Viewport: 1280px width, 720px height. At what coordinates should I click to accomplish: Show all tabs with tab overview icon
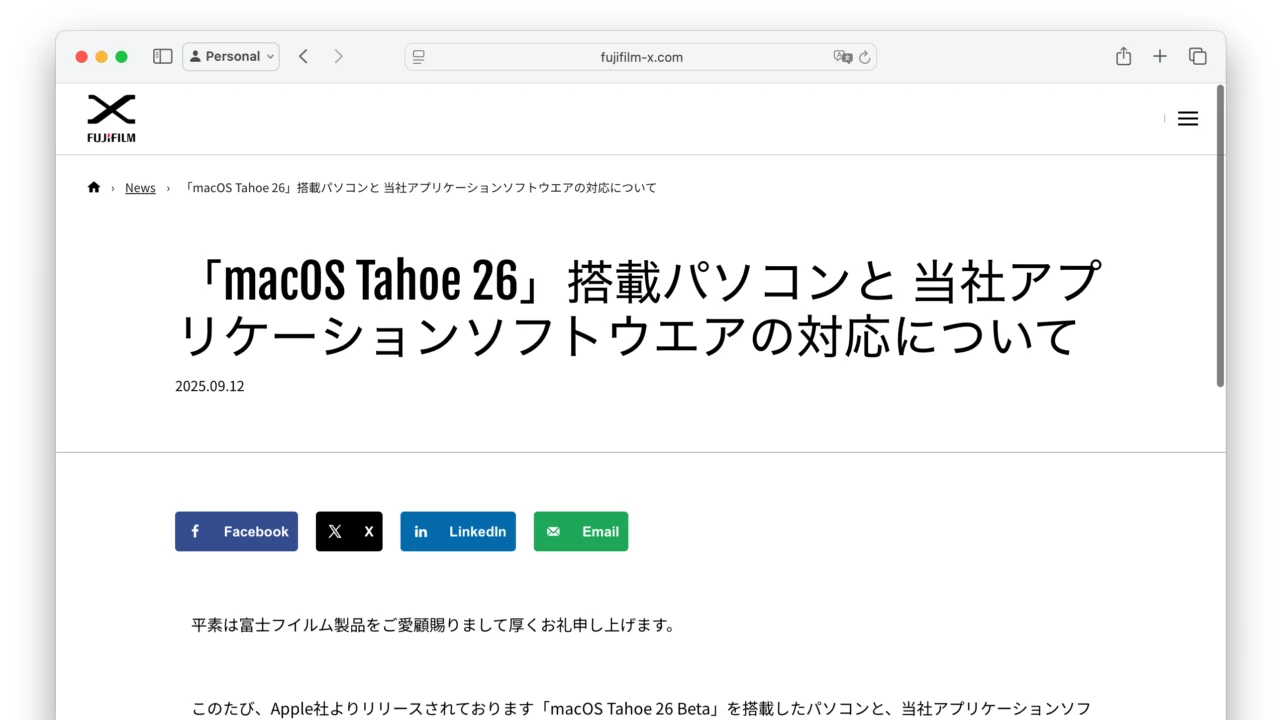point(1197,56)
